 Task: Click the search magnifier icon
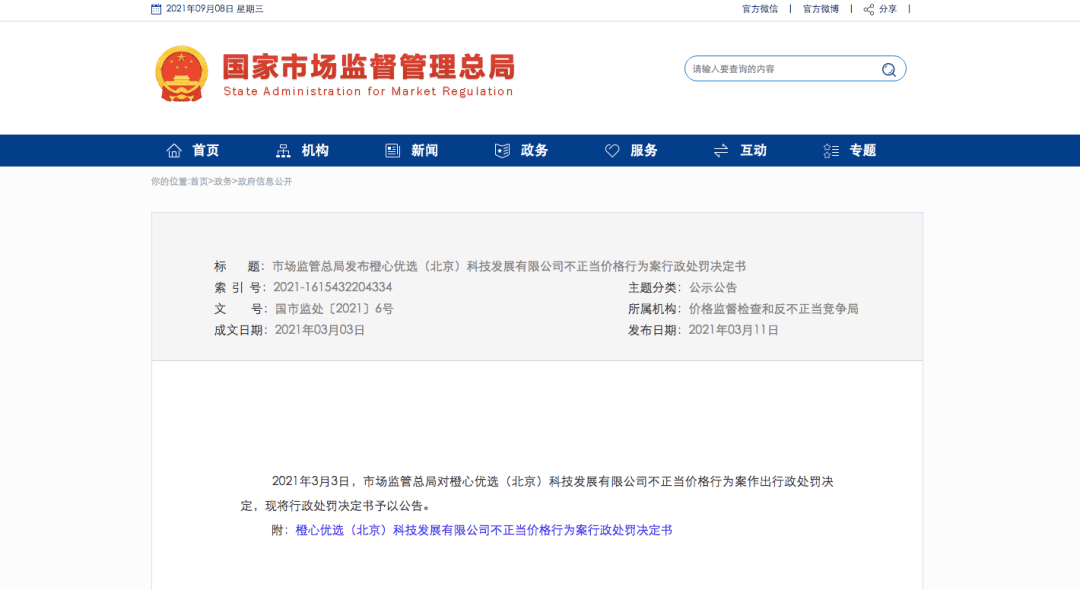[x=889, y=70]
